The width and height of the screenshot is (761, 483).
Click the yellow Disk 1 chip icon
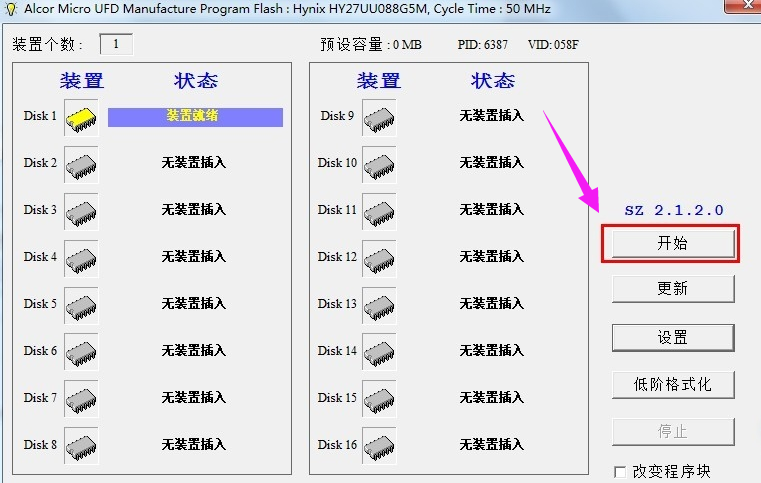tap(81, 118)
